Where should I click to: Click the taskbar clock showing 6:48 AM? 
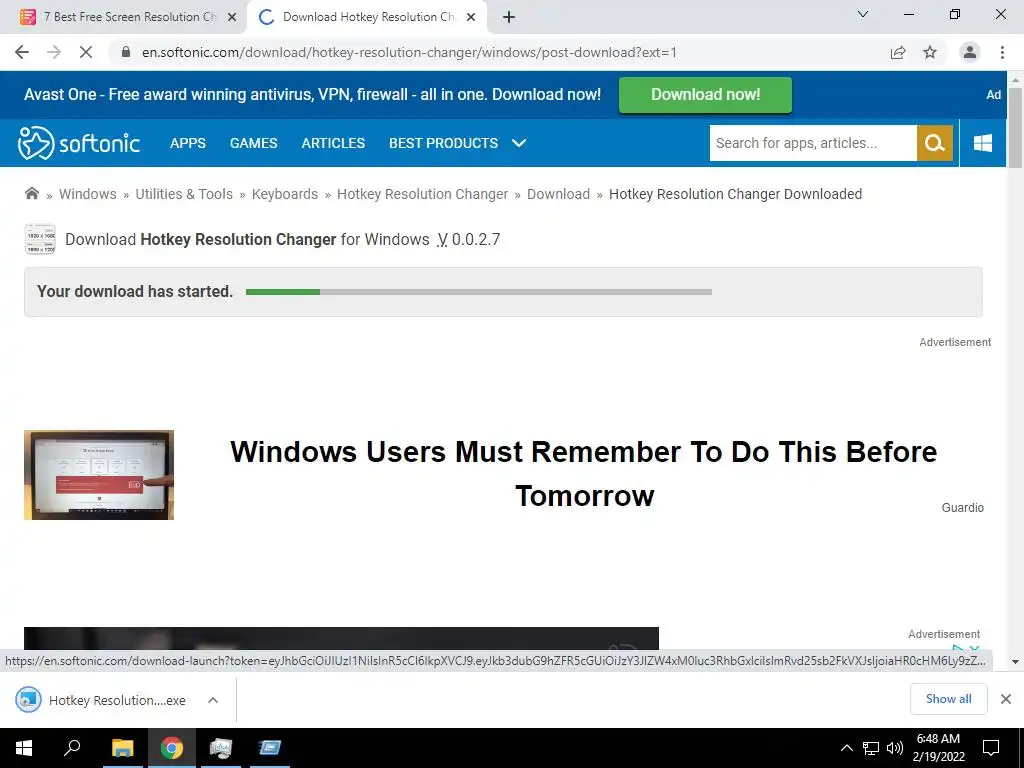[938, 748]
